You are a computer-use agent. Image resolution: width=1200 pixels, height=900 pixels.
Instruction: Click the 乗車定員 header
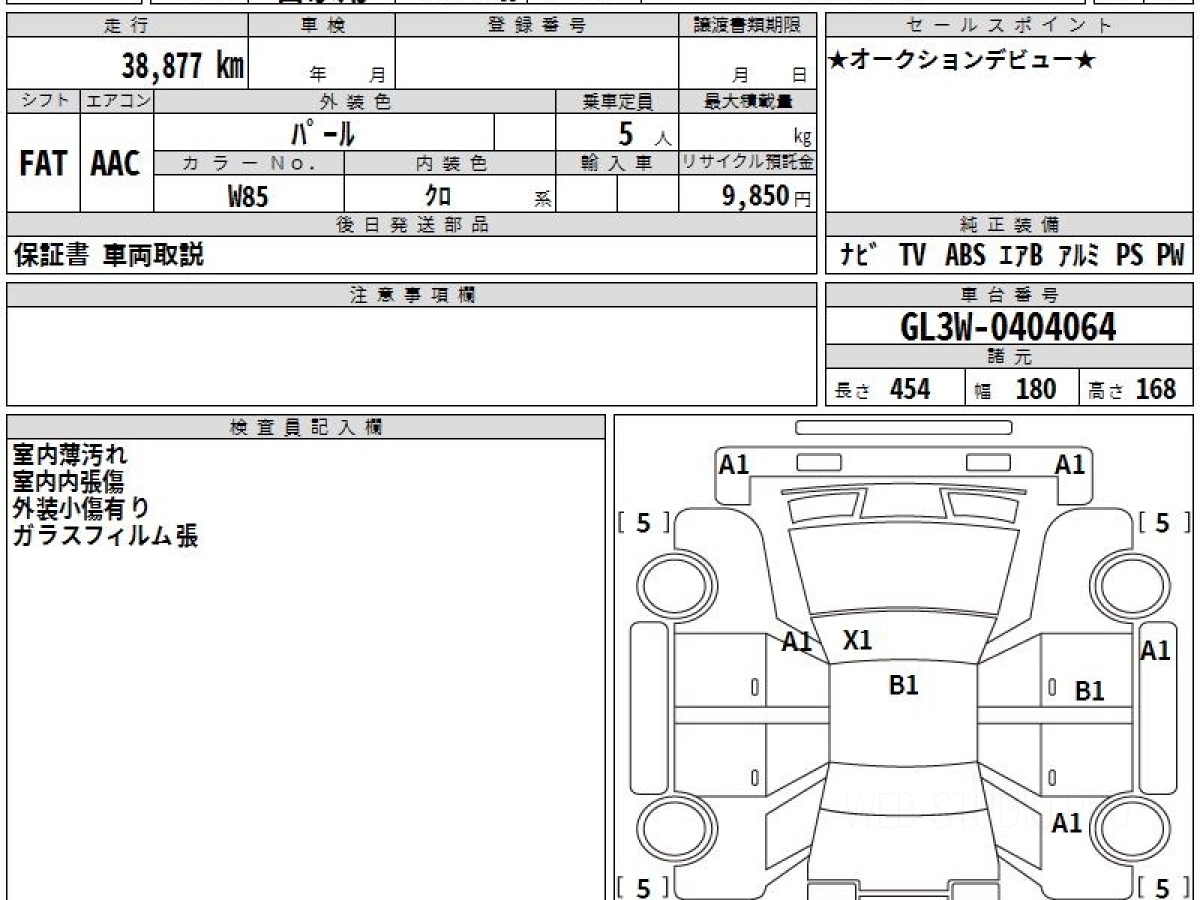(x=617, y=101)
